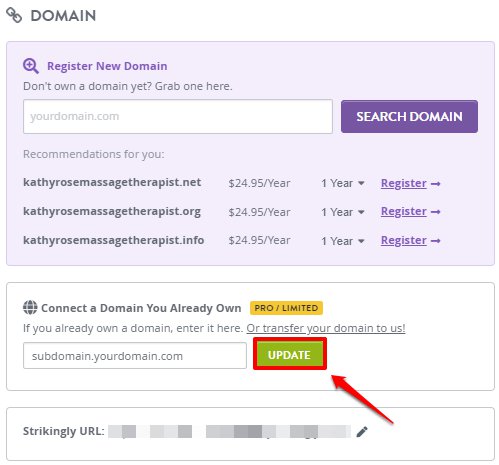This screenshot has width=499, height=465.
Task: Click the magnifier icon next to Register New Domain
Action: coord(31,66)
